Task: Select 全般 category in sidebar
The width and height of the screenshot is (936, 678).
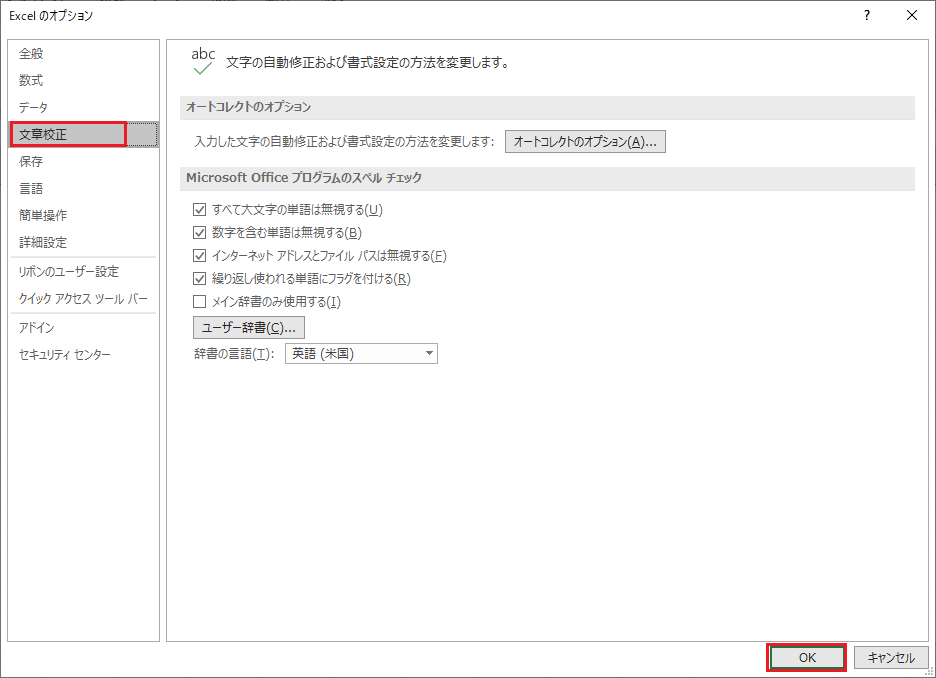Action: coord(32,53)
